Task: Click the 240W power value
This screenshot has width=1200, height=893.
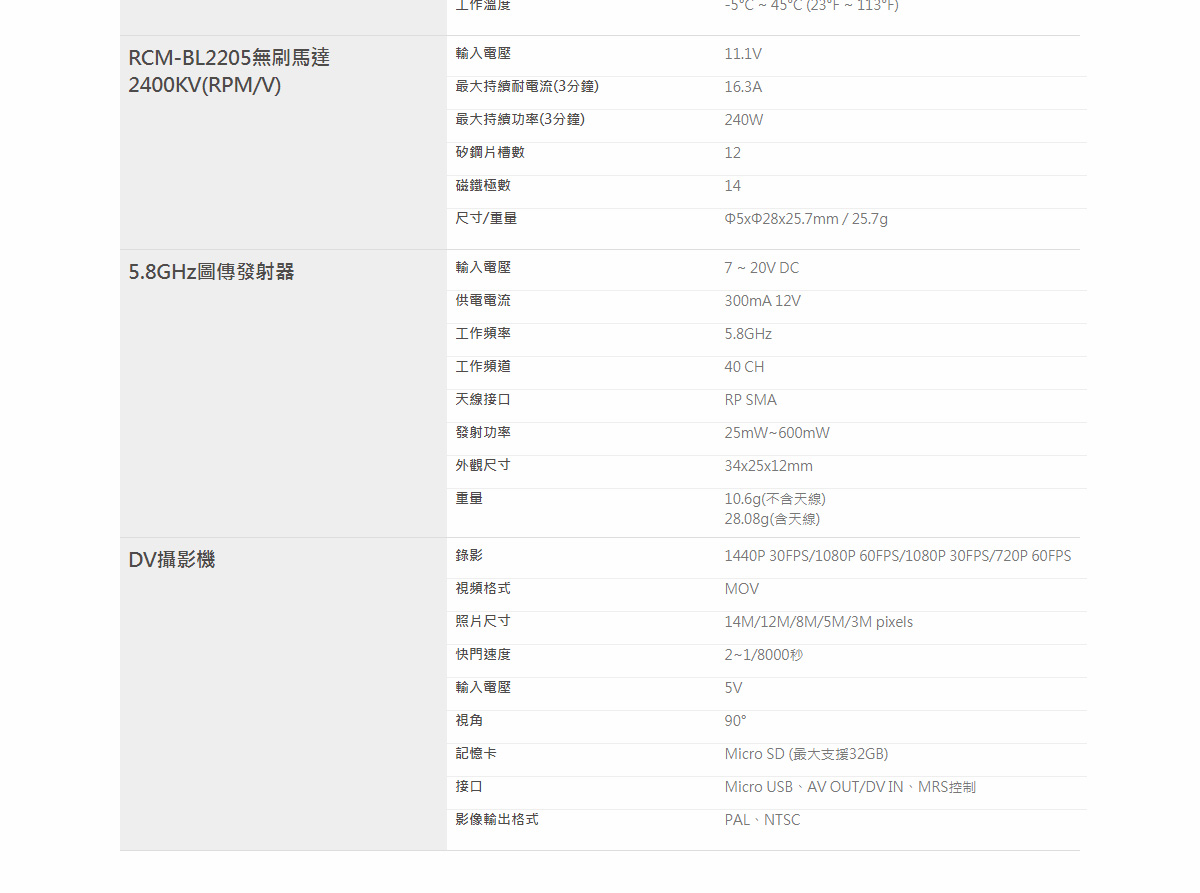Action: (x=743, y=120)
